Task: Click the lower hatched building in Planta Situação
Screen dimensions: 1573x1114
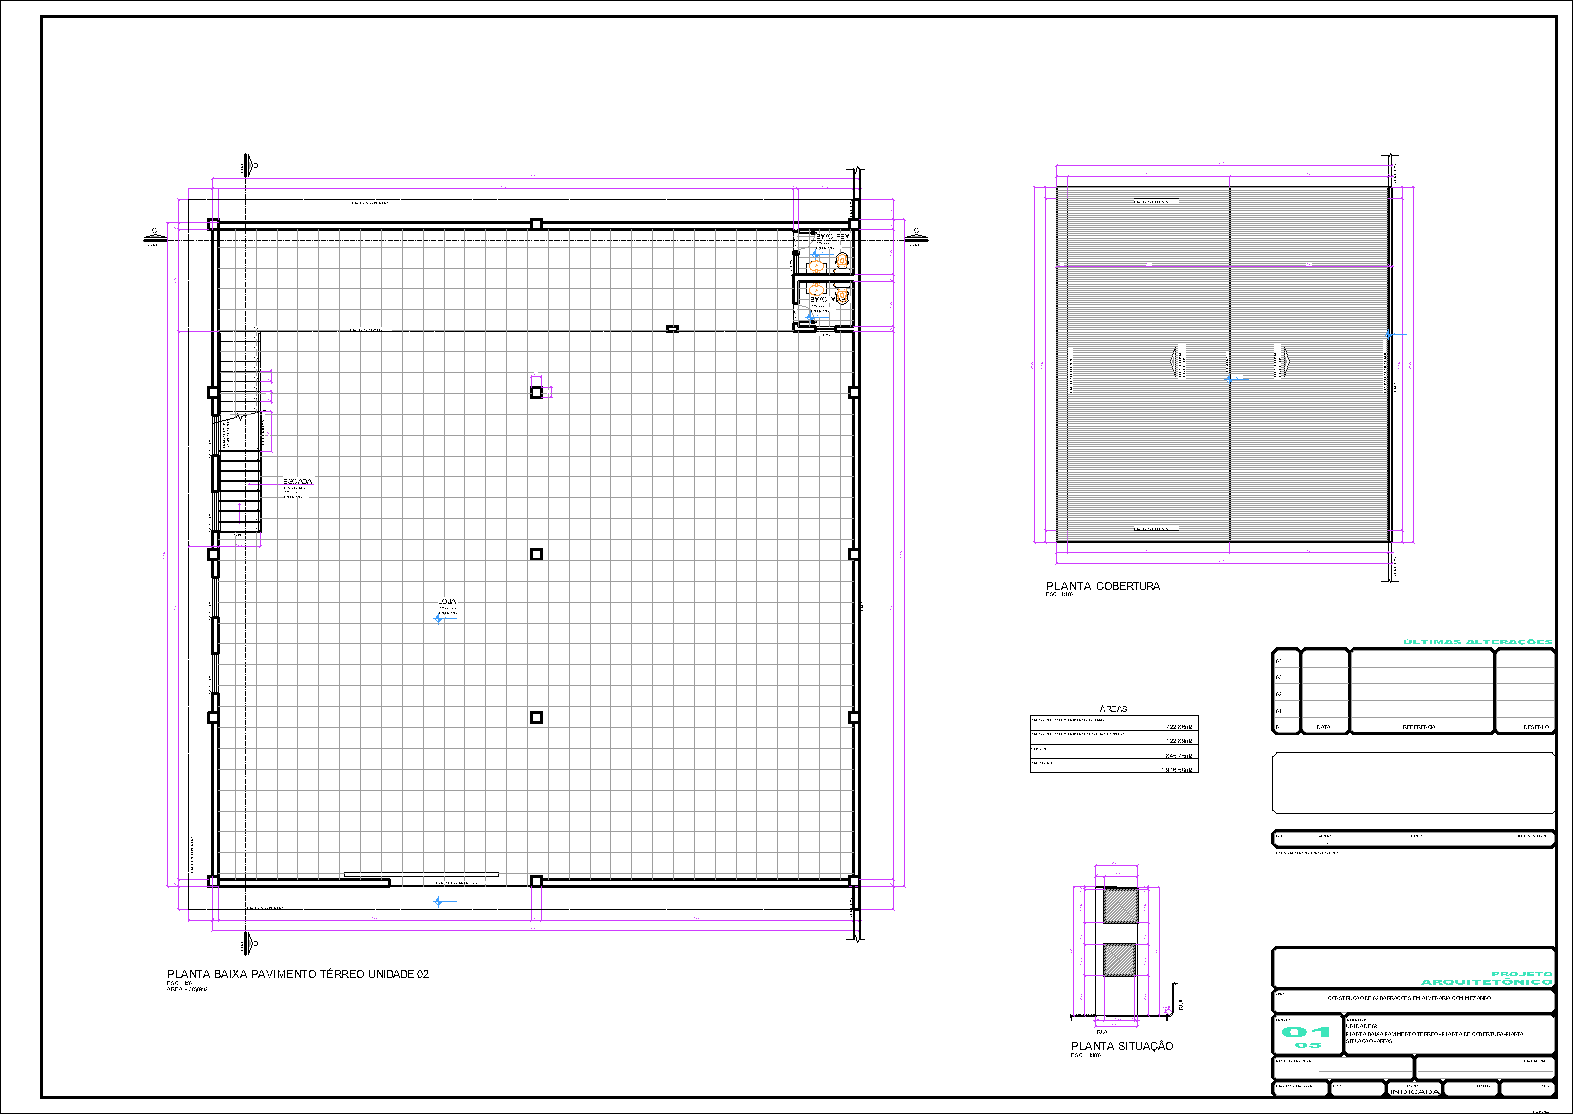Action: tap(1120, 960)
